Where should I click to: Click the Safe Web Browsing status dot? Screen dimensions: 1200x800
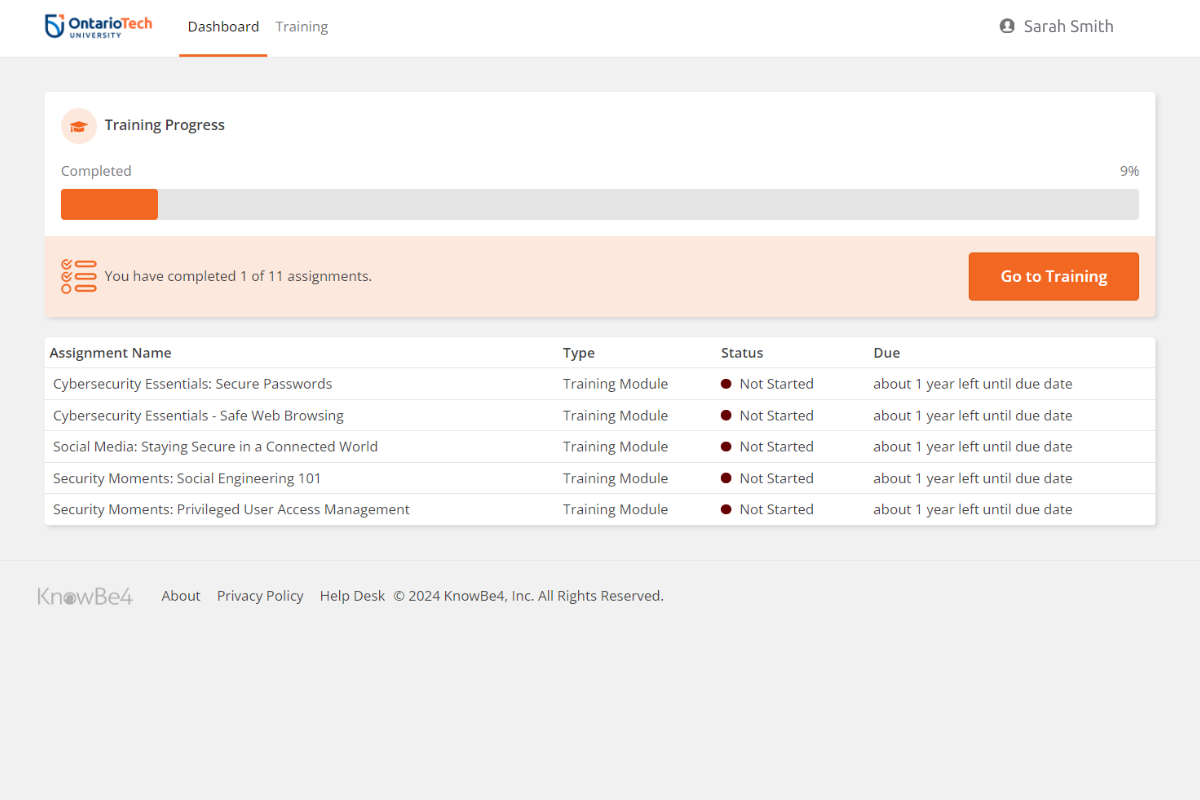(726, 416)
